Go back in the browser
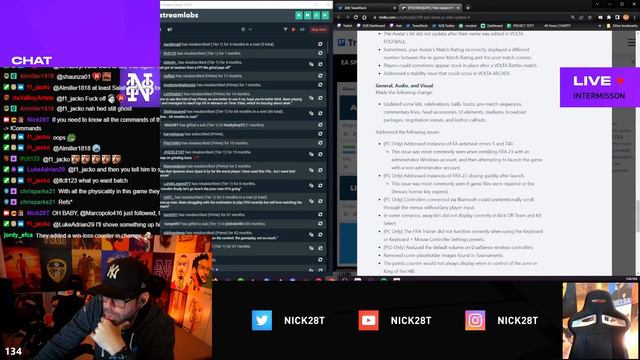Image resolution: width=640 pixels, height=360 pixels. click(339, 18)
